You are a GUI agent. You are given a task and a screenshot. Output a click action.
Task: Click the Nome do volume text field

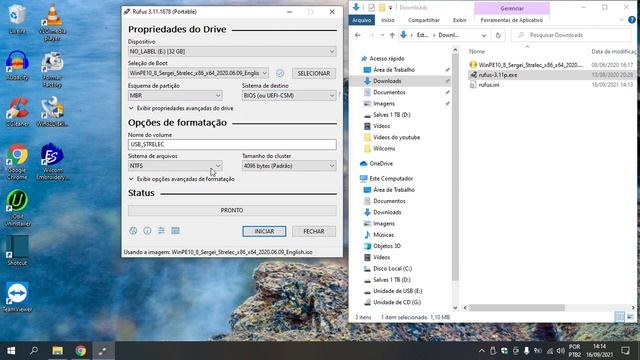coord(232,144)
